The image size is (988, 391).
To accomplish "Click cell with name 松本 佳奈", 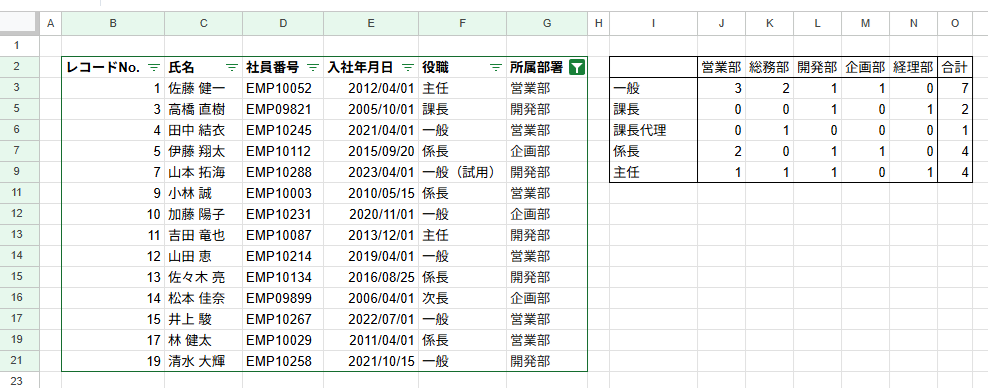I will point(204,298).
